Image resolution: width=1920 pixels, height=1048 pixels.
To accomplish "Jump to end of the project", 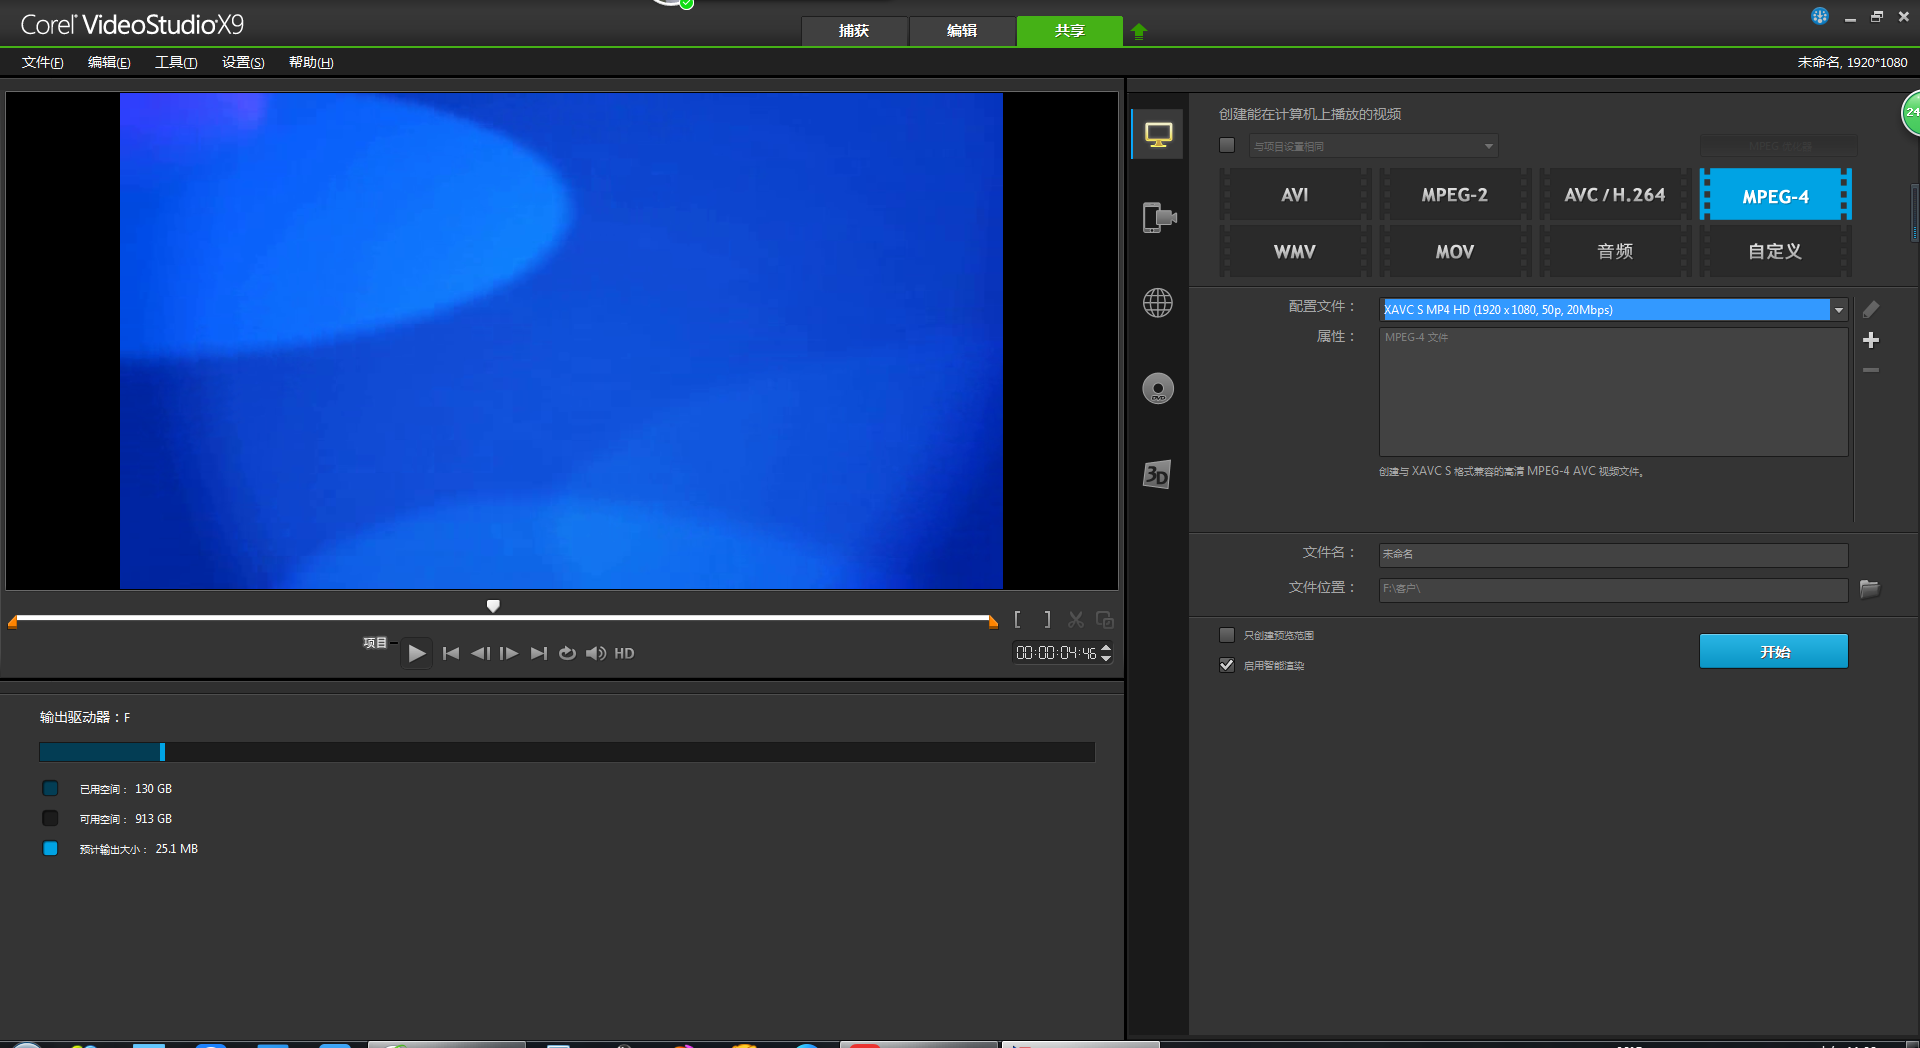I will point(539,653).
